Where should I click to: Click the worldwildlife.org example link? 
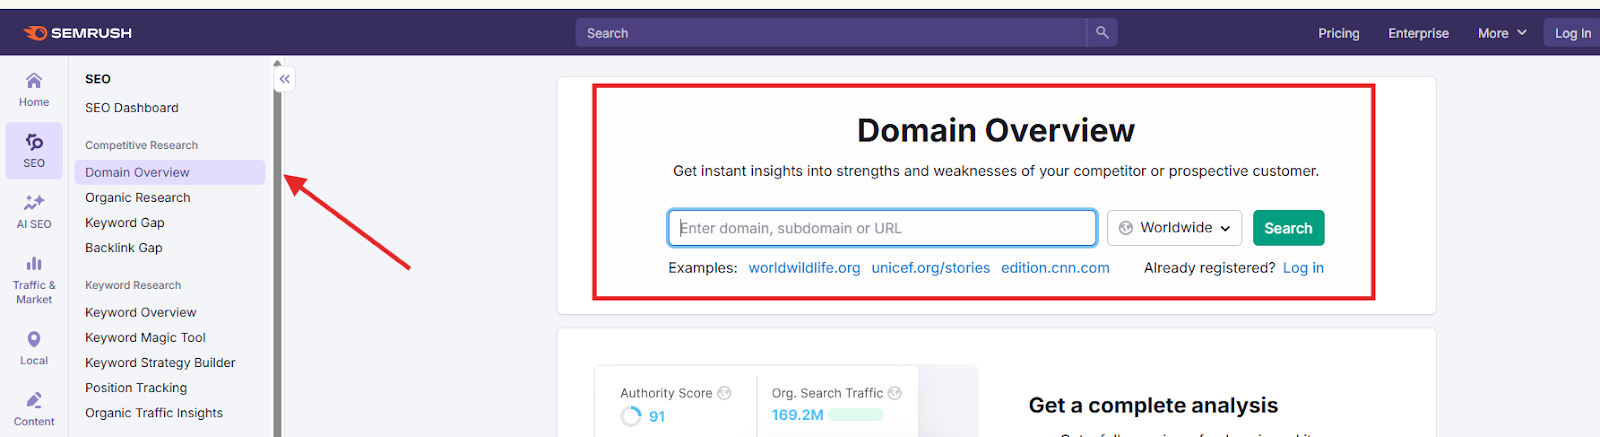[x=804, y=268]
